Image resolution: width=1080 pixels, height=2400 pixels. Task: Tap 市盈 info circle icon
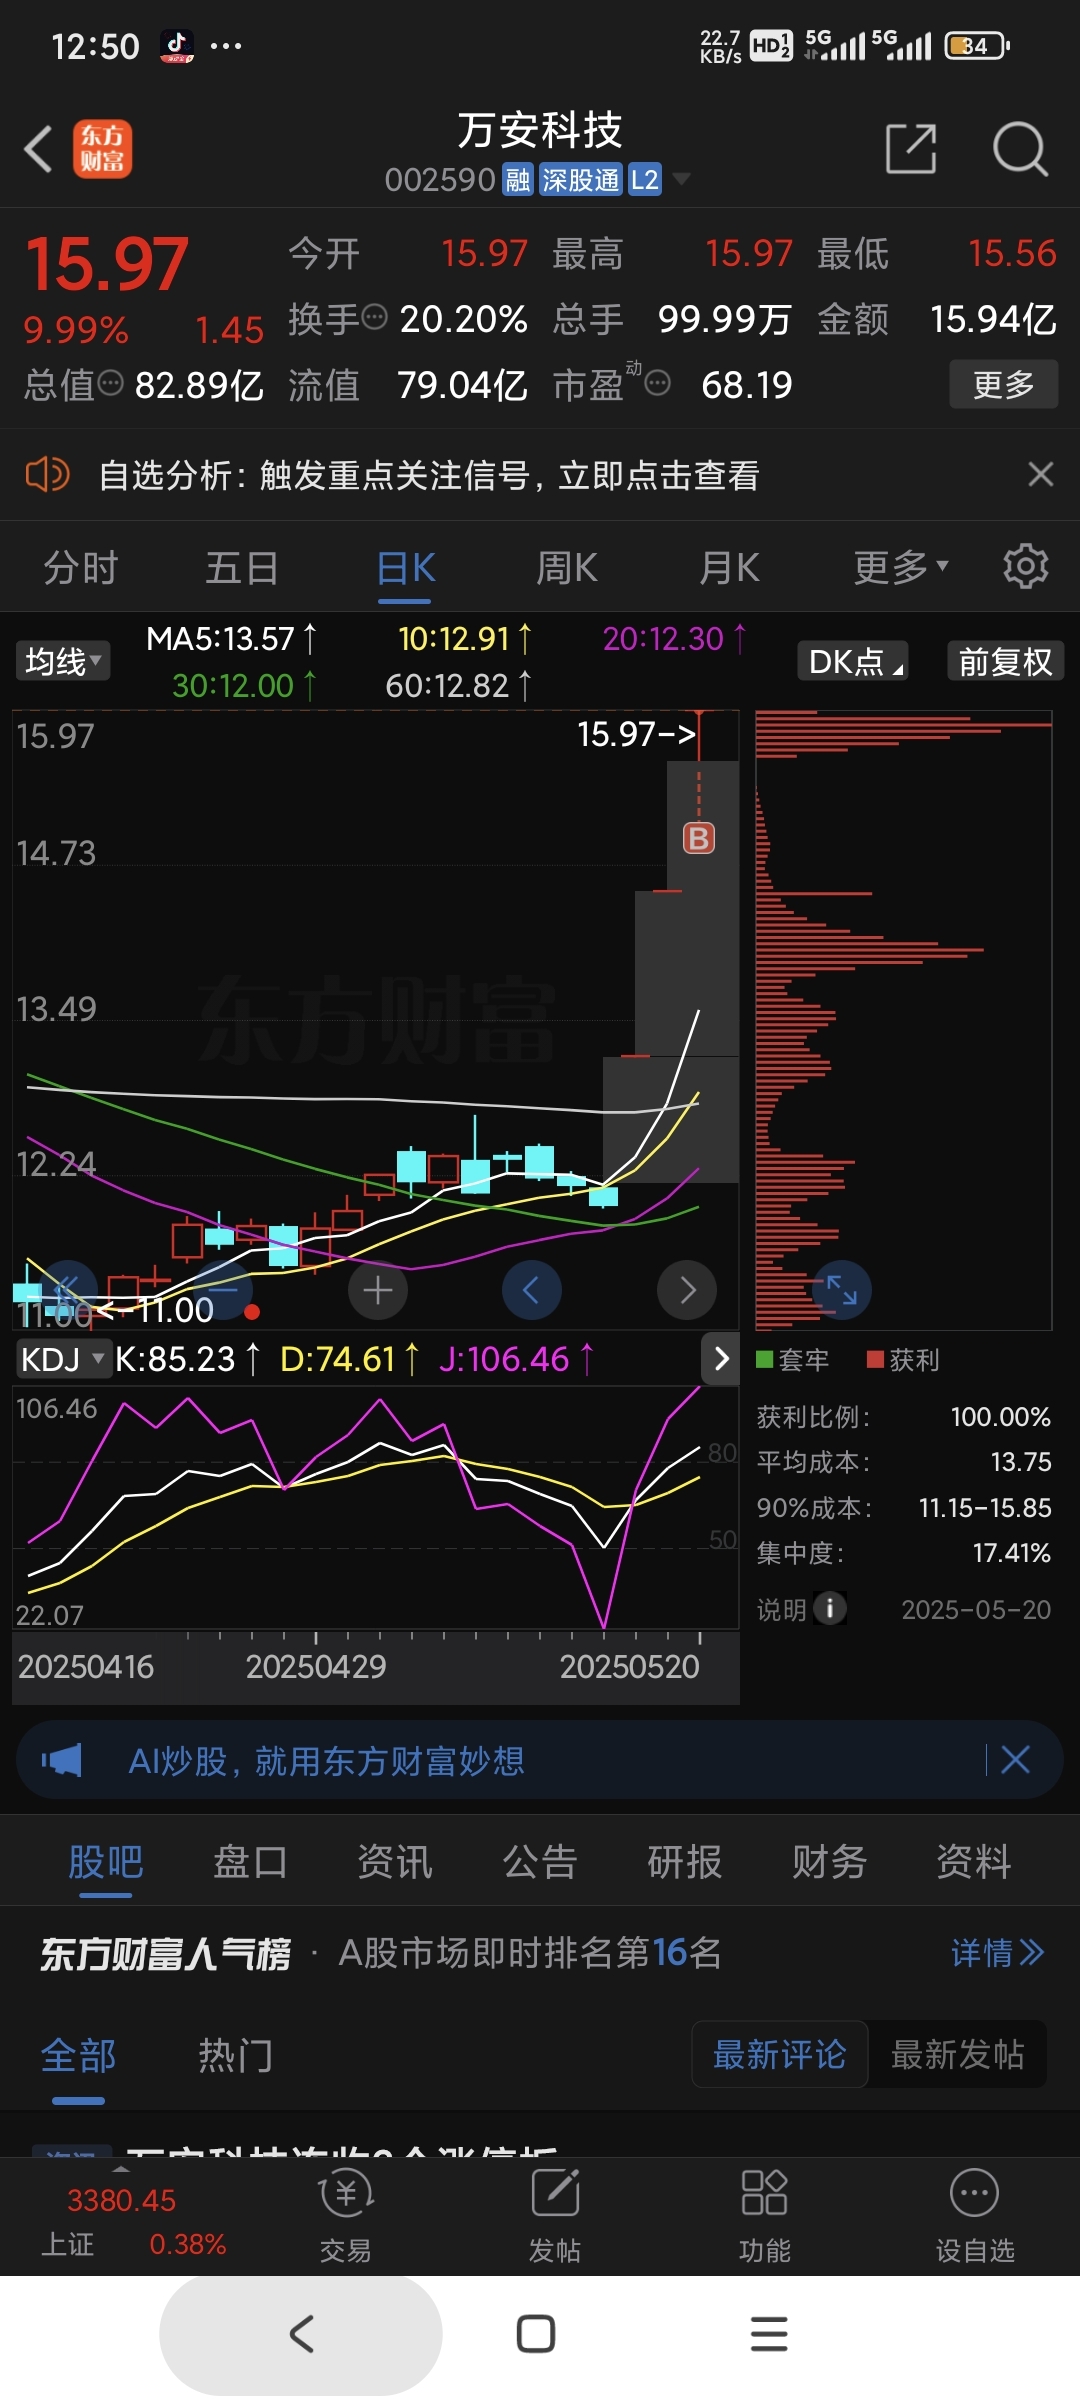click(x=657, y=383)
